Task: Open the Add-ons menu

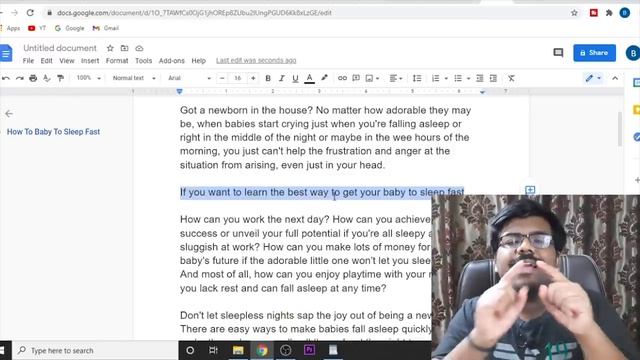Action: click(171, 61)
